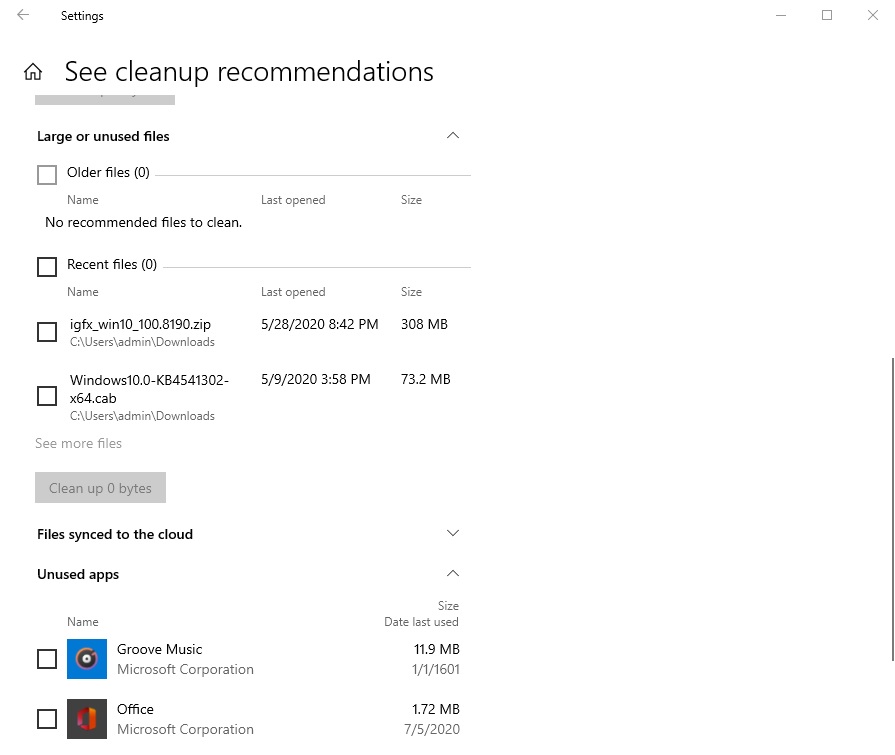The image size is (895, 755).
Task: Check the Older files checkbox
Action: pyautogui.click(x=46, y=174)
